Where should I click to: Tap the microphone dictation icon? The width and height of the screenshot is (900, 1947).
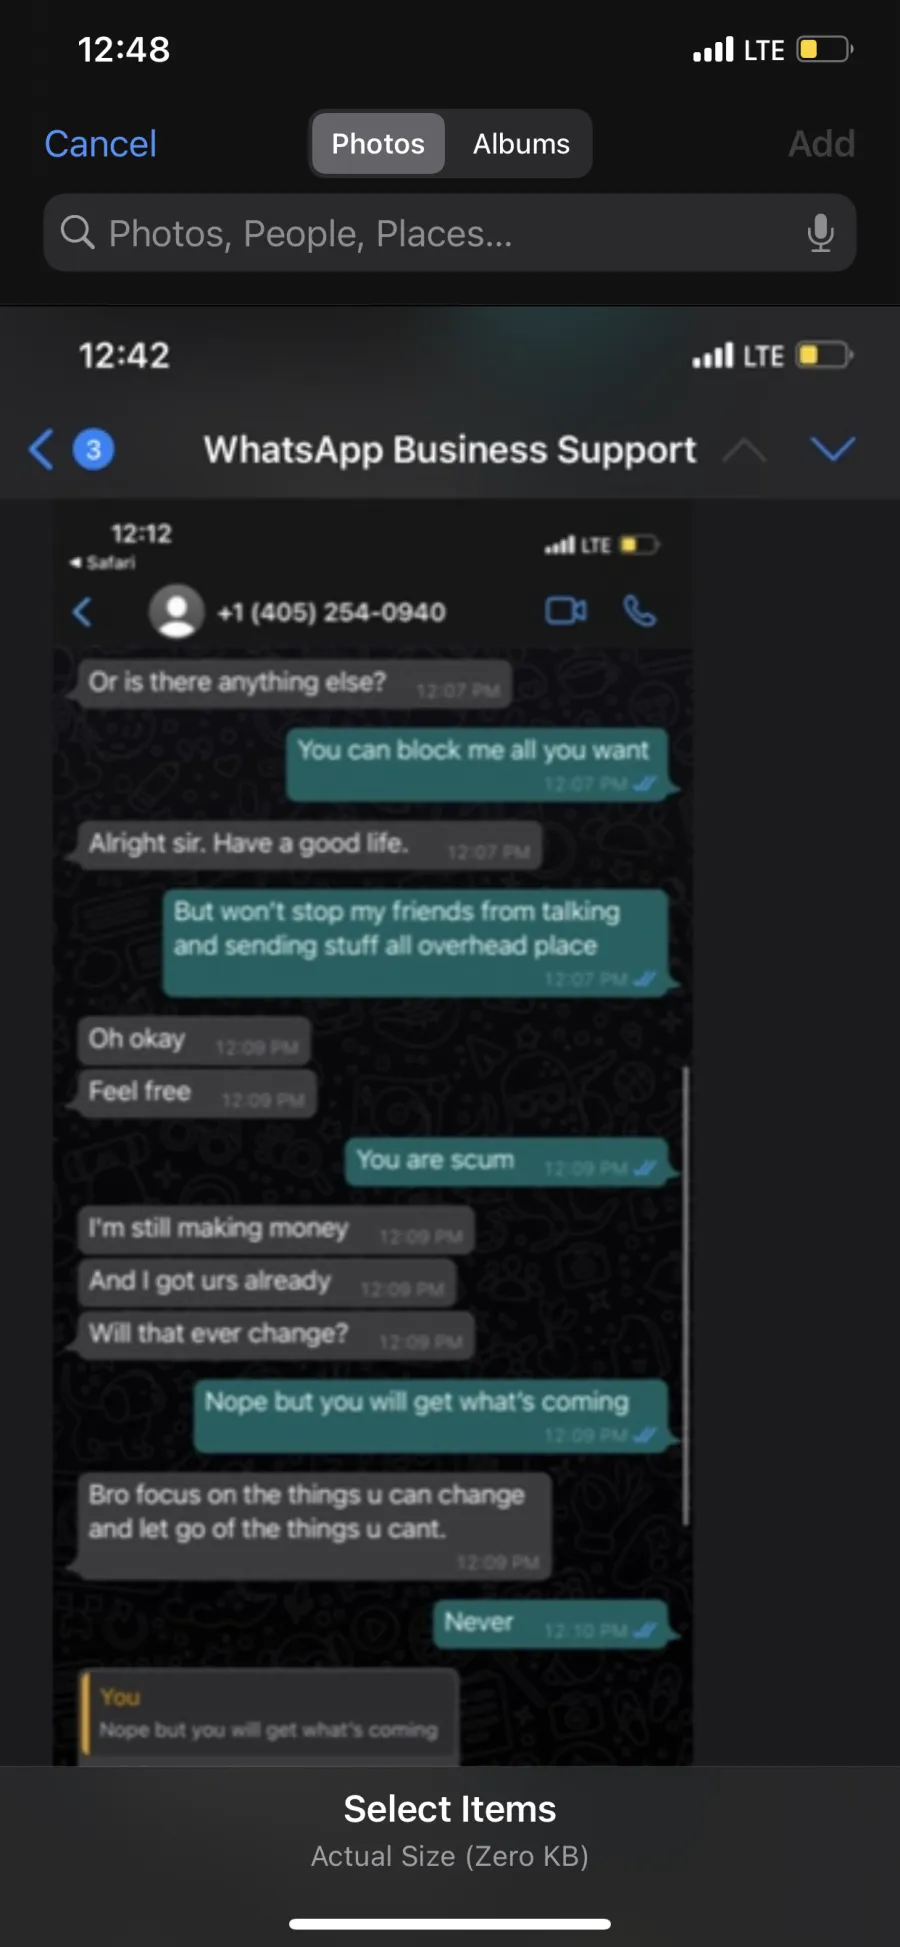point(820,233)
